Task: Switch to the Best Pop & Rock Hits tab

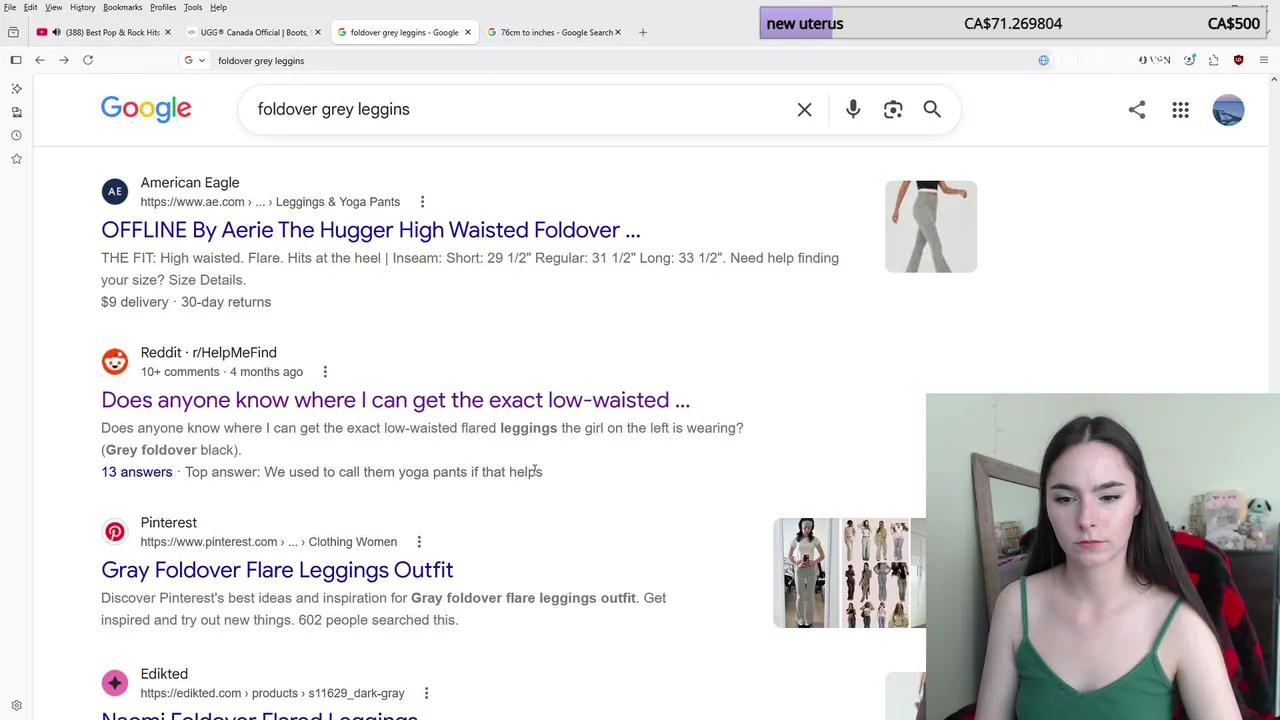Action: (103, 32)
